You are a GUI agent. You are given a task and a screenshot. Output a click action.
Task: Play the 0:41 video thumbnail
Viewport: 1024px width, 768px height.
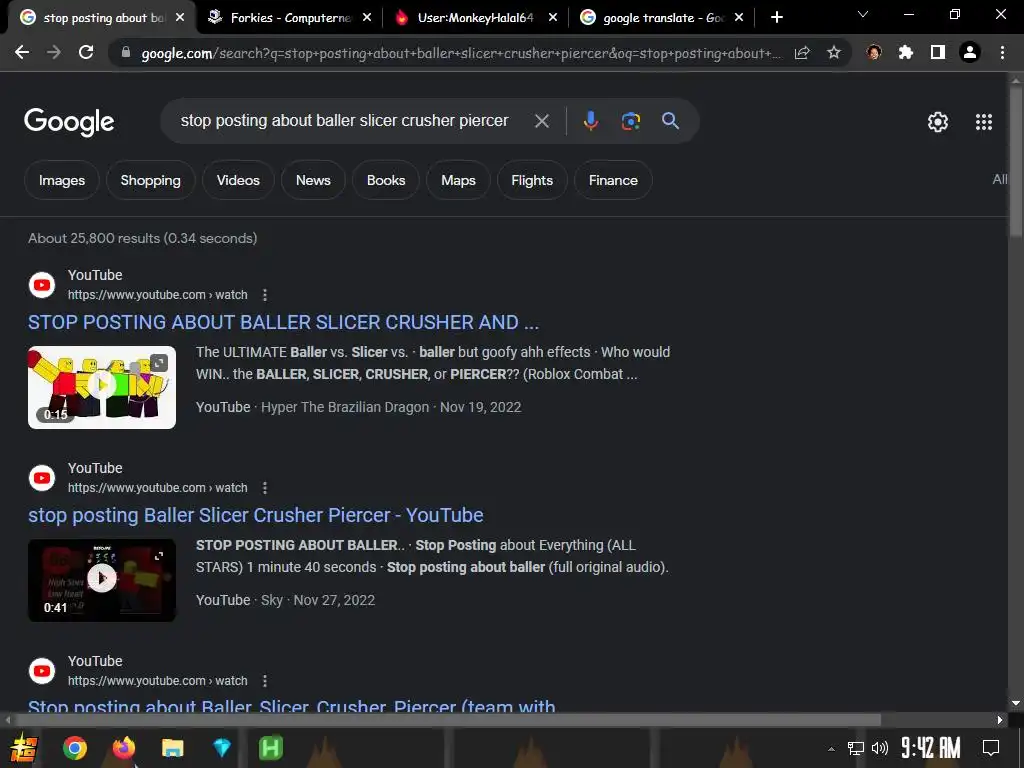[102, 580]
